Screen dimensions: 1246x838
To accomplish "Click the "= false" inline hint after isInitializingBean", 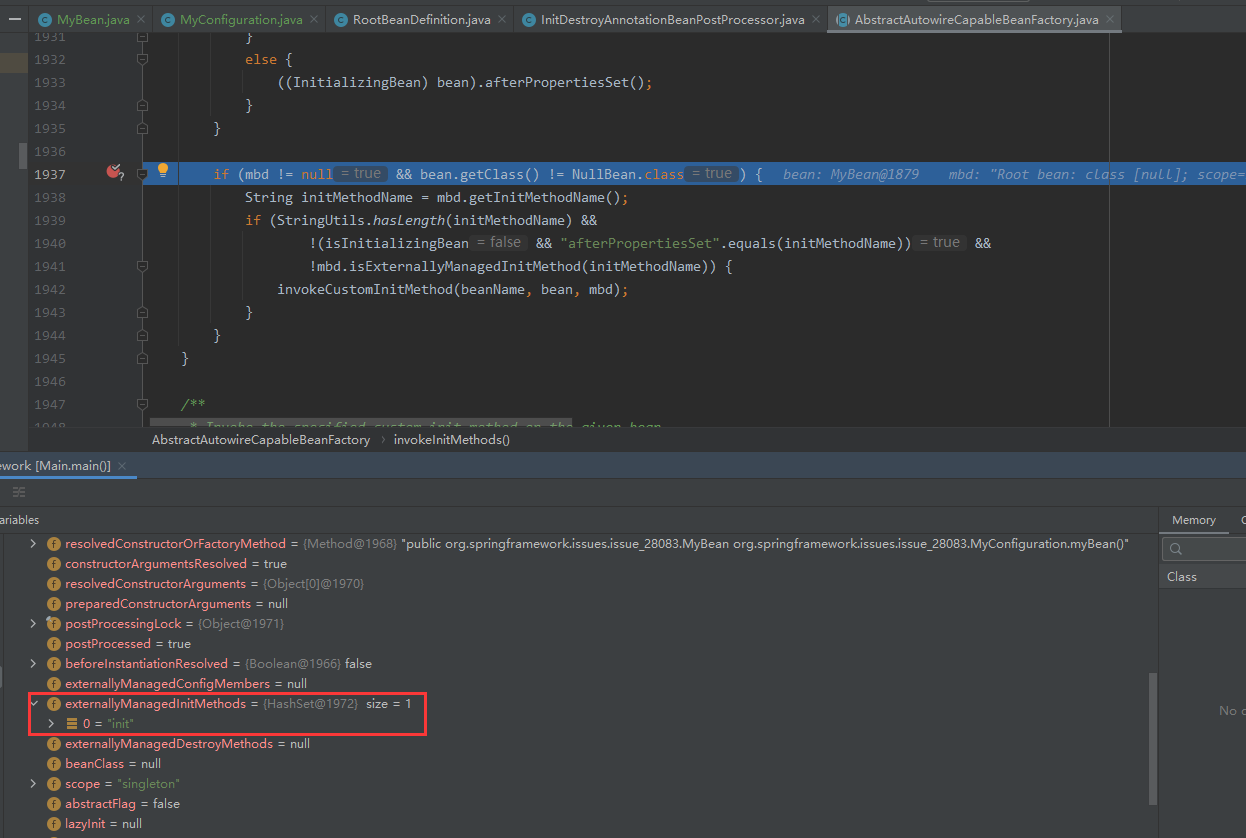I will pos(498,243).
